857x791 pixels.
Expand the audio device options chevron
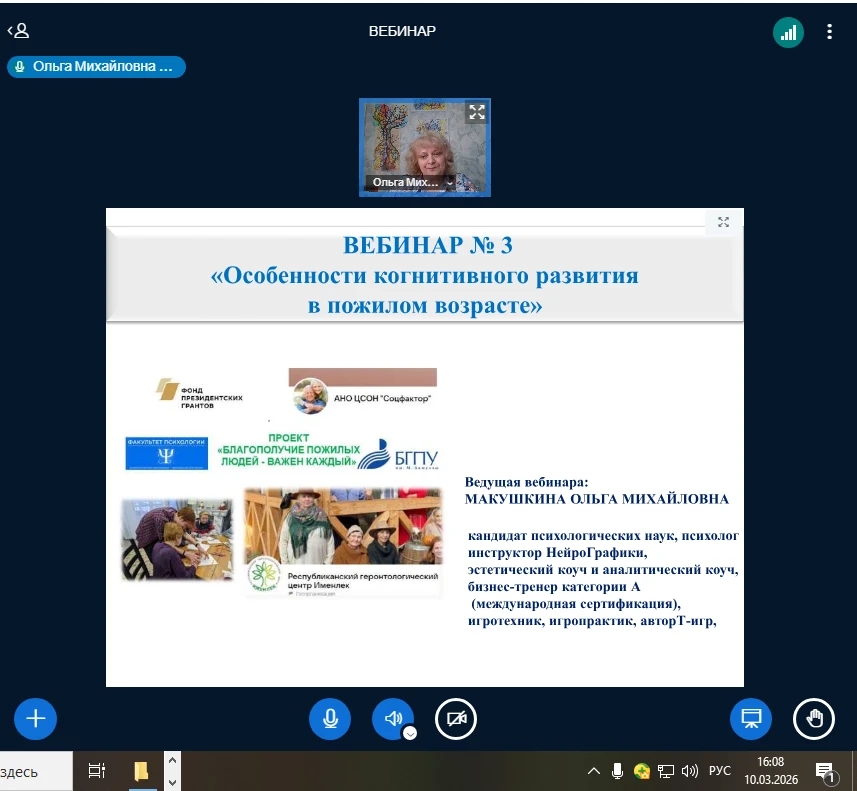click(x=410, y=733)
